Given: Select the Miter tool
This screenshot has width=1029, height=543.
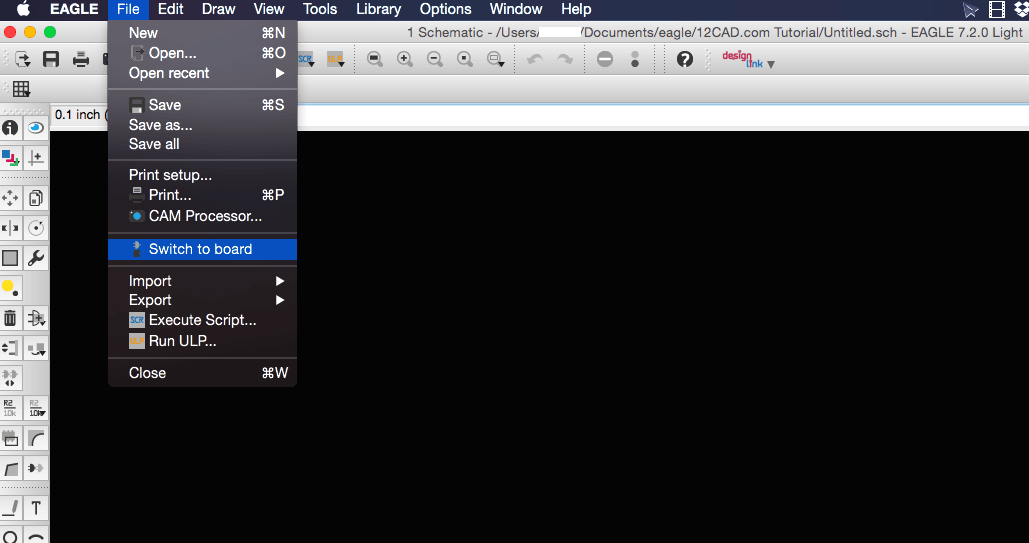Looking at the screenshot, I should click(x=36, y=438).
